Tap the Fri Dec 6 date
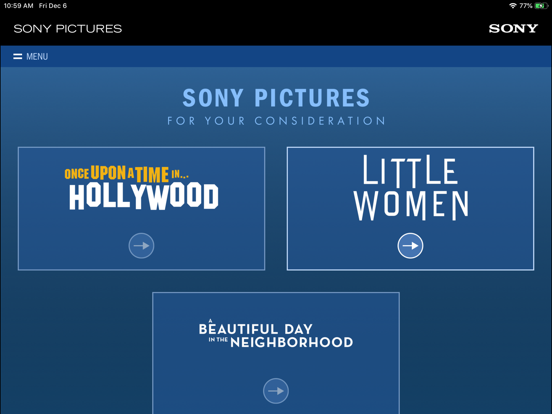Screen dimensions: 552x414 coord(52,6)
